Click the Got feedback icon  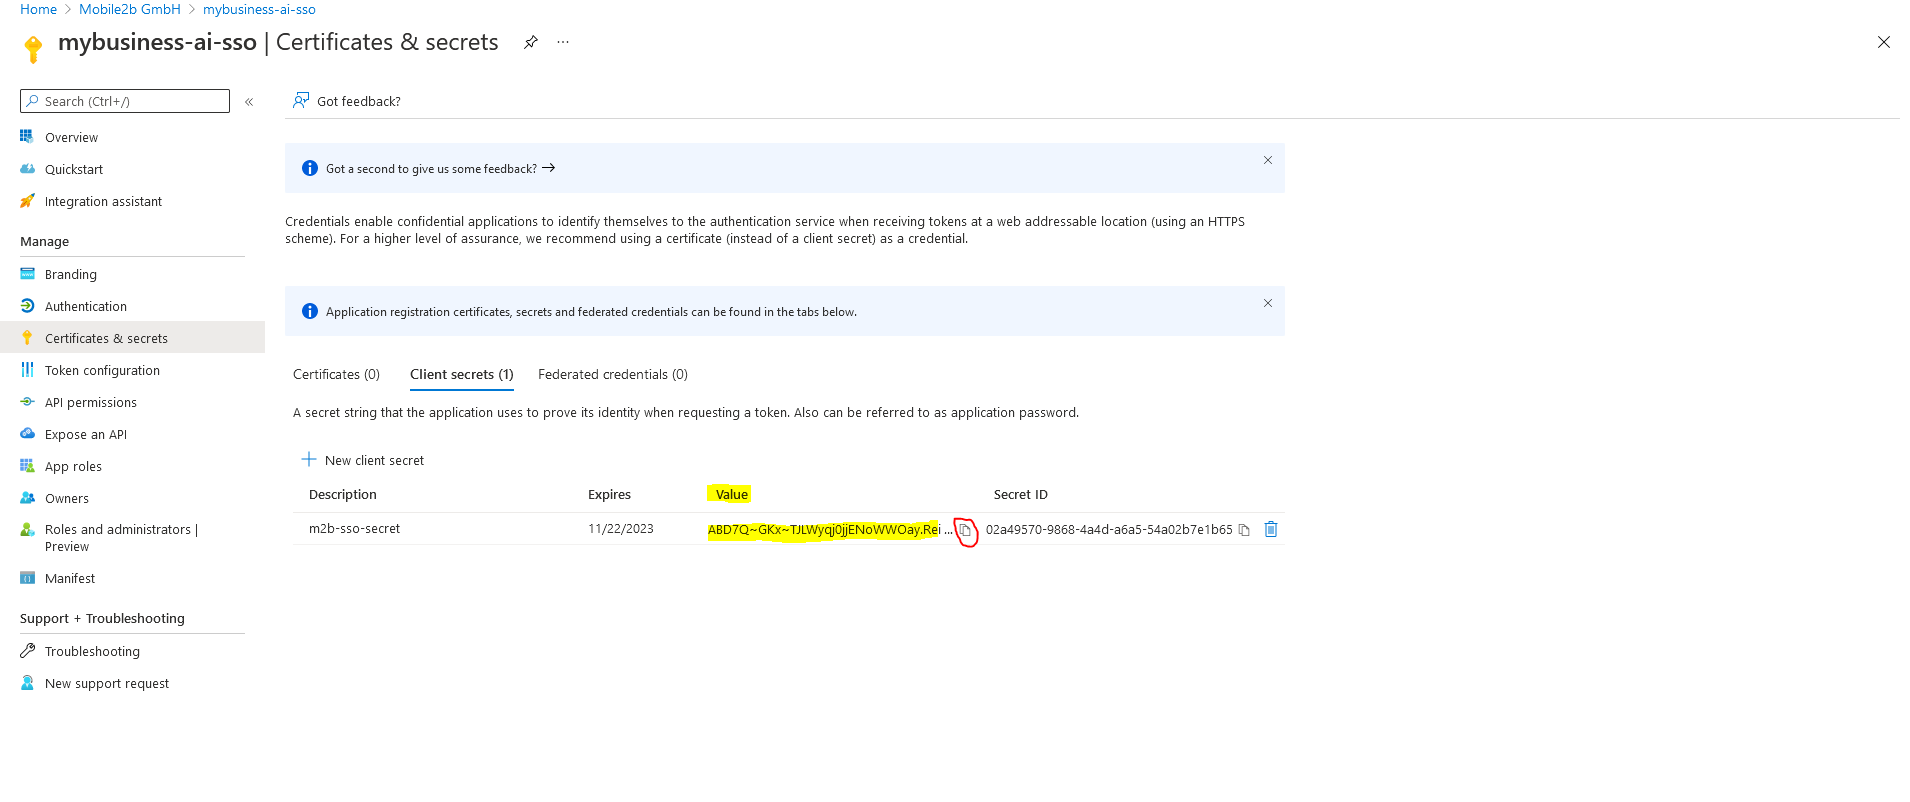point(300,101)
